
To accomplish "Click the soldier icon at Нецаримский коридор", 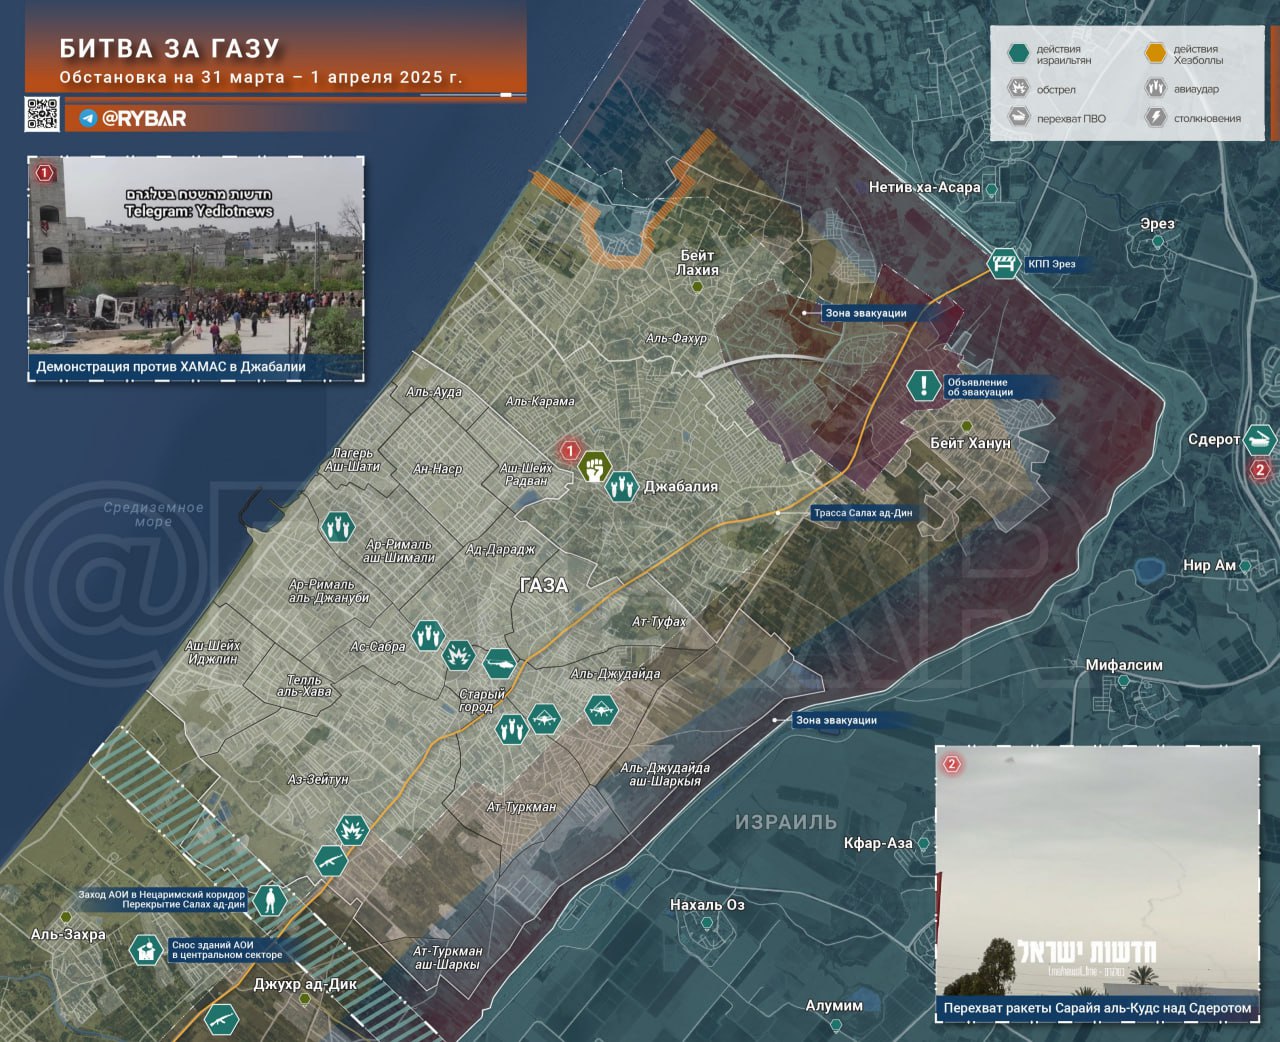I will (x=269, y=900).
